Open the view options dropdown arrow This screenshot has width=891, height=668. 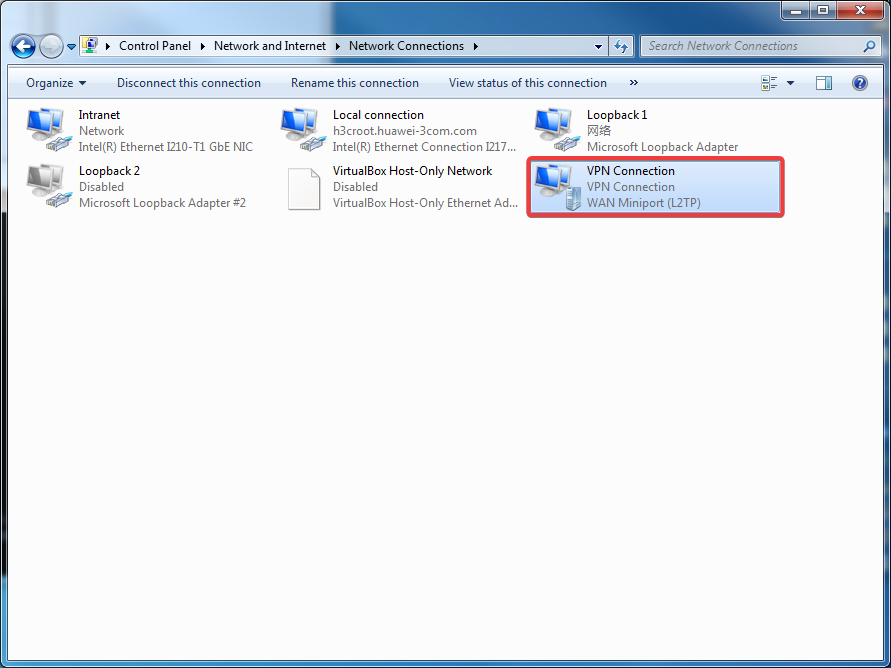click(x=790, y=84)
